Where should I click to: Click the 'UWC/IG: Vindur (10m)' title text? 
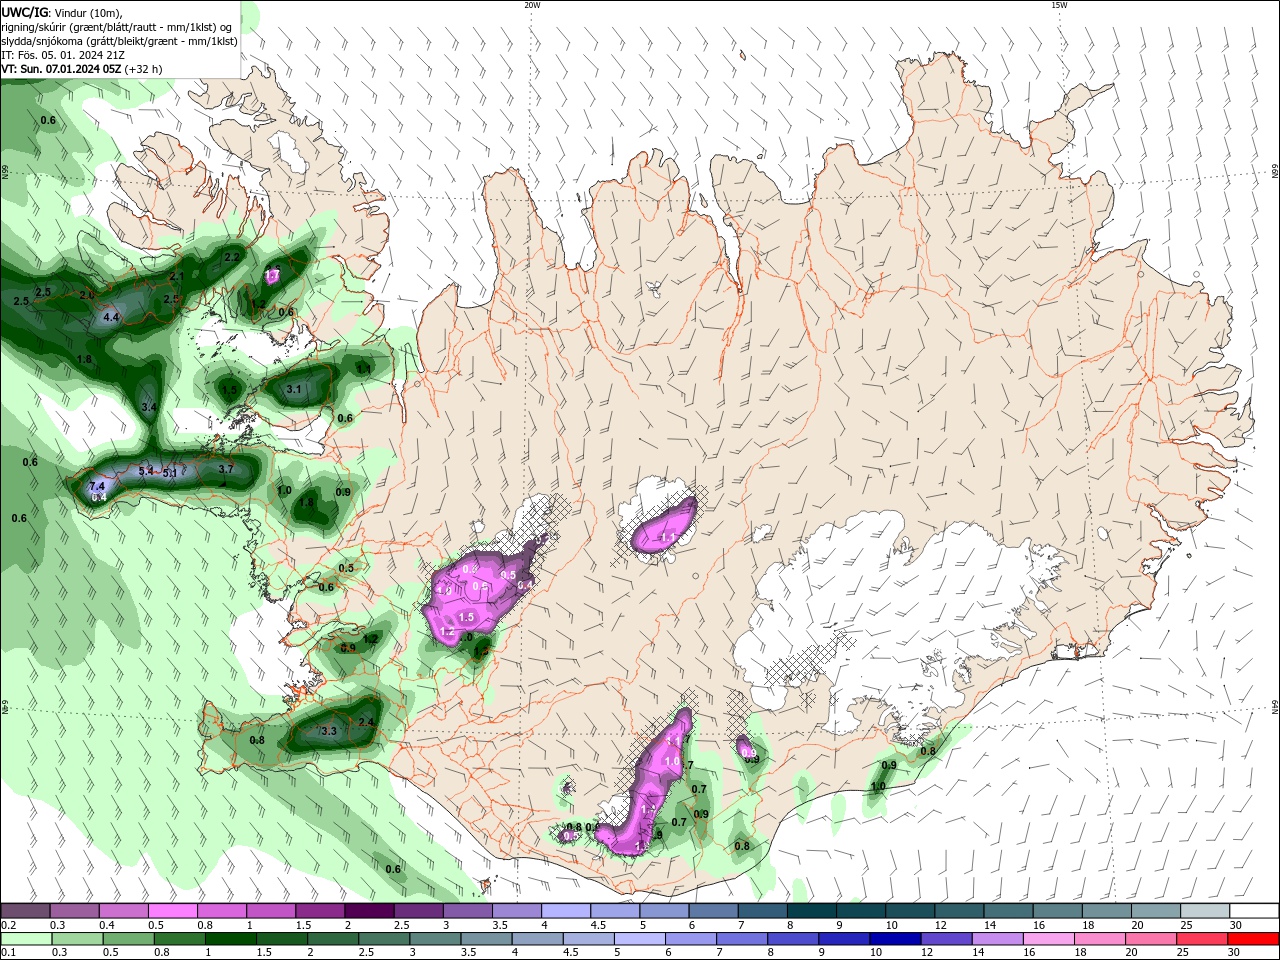tap(61, 12)
